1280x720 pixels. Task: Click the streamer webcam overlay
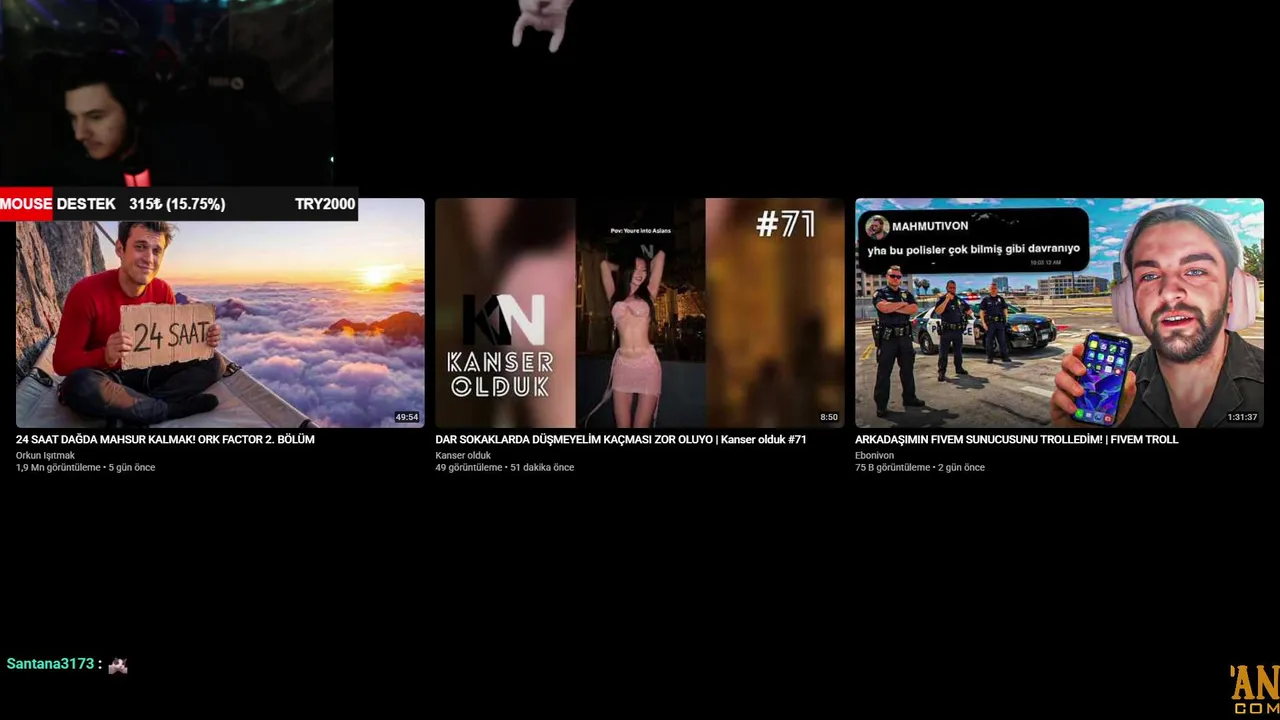click(x=166, y=94)
